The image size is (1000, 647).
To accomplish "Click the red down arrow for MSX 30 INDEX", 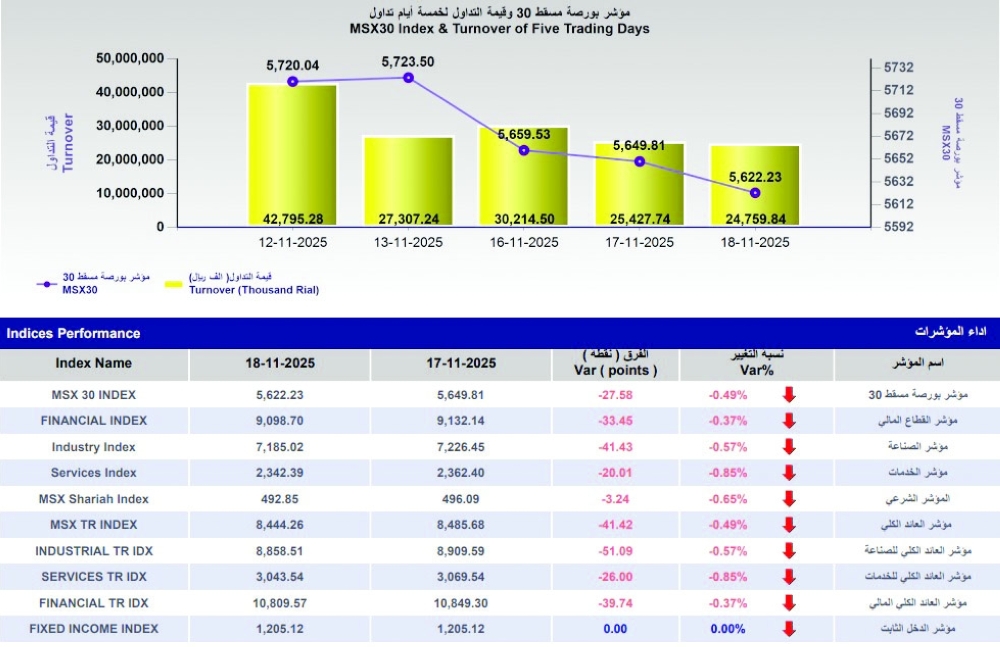I will point(789,395).
